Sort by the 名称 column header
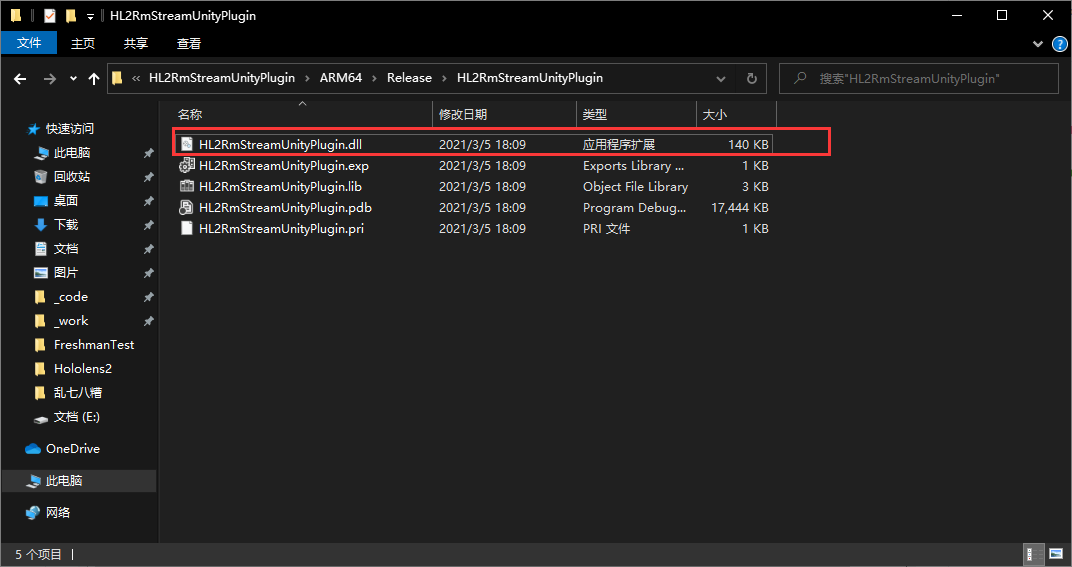1072x567 pixels. (x=302, y=114)
